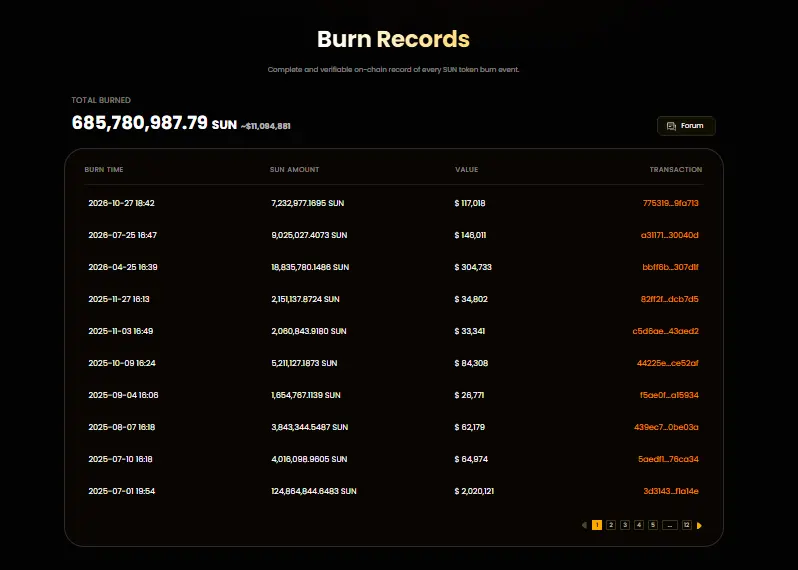View transaction 3d3143...f1a14e
The width and height of the screenshot is (798, 570).
coord(671,492)
